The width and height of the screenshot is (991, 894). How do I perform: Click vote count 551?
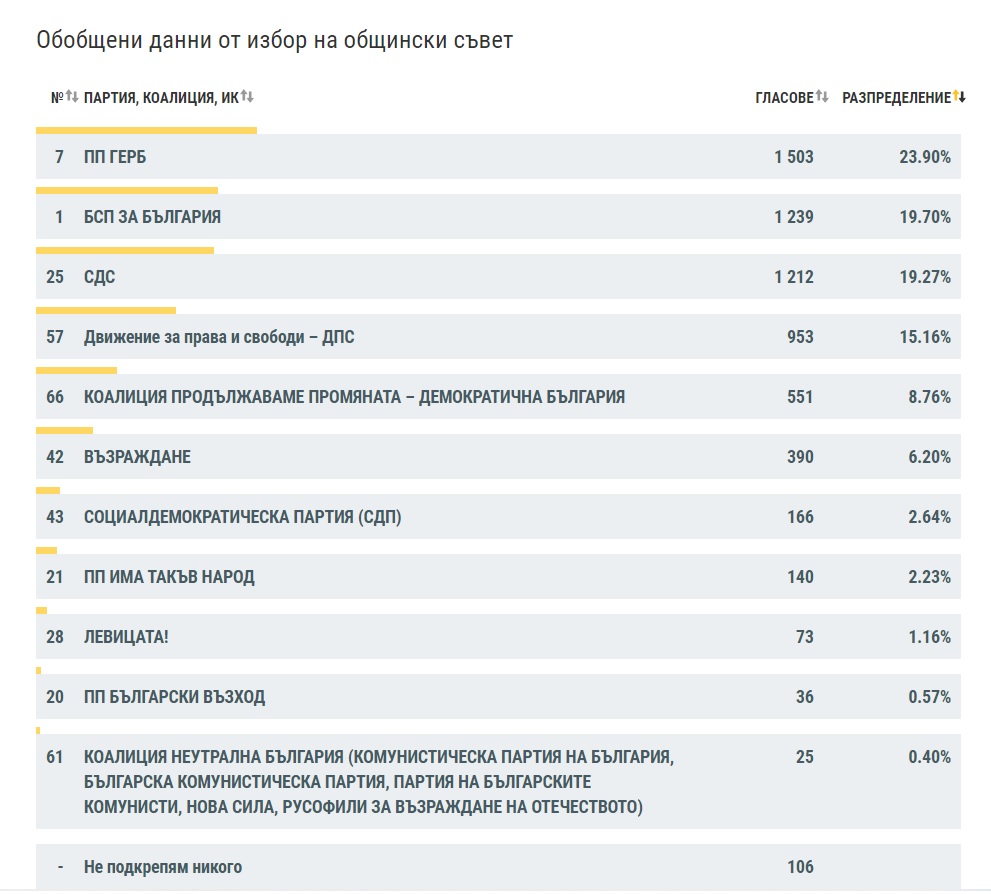click(800, 397)
